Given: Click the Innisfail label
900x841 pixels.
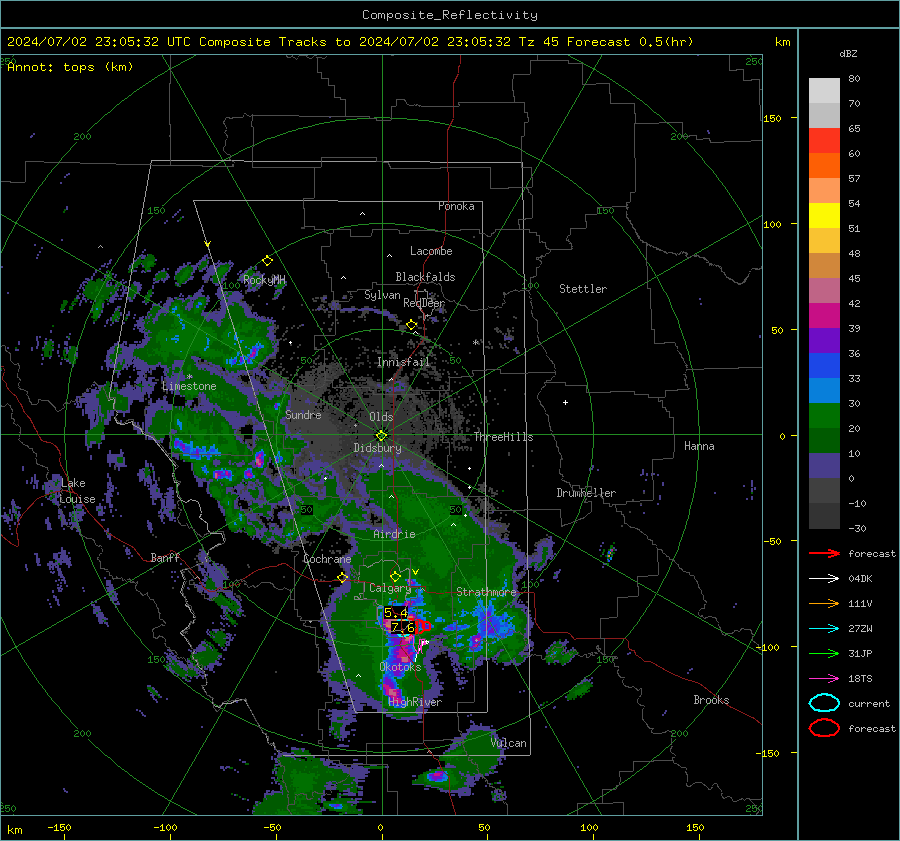Looking at the screenshot, I should 403,362.
